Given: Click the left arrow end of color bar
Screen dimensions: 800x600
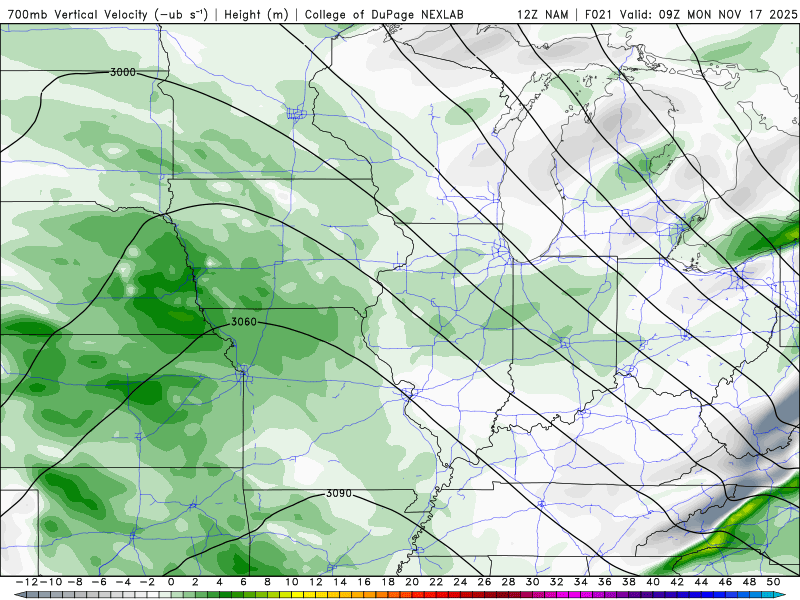Looking at the screenshot, I should (19, 595).
